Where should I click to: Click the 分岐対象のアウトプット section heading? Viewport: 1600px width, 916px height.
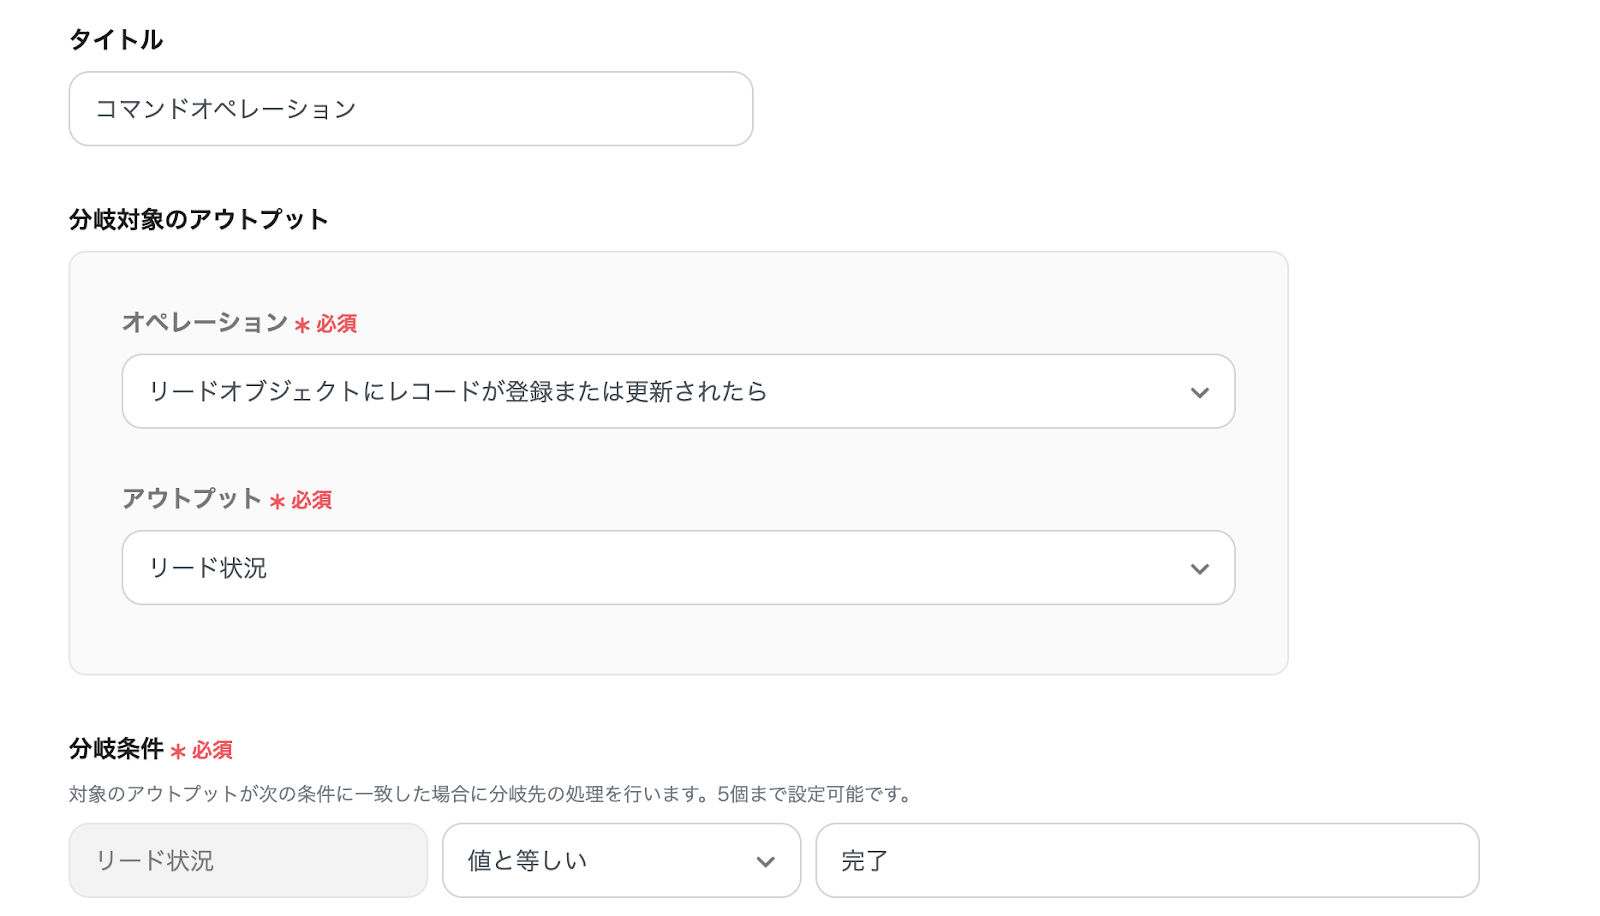point(198,219)
